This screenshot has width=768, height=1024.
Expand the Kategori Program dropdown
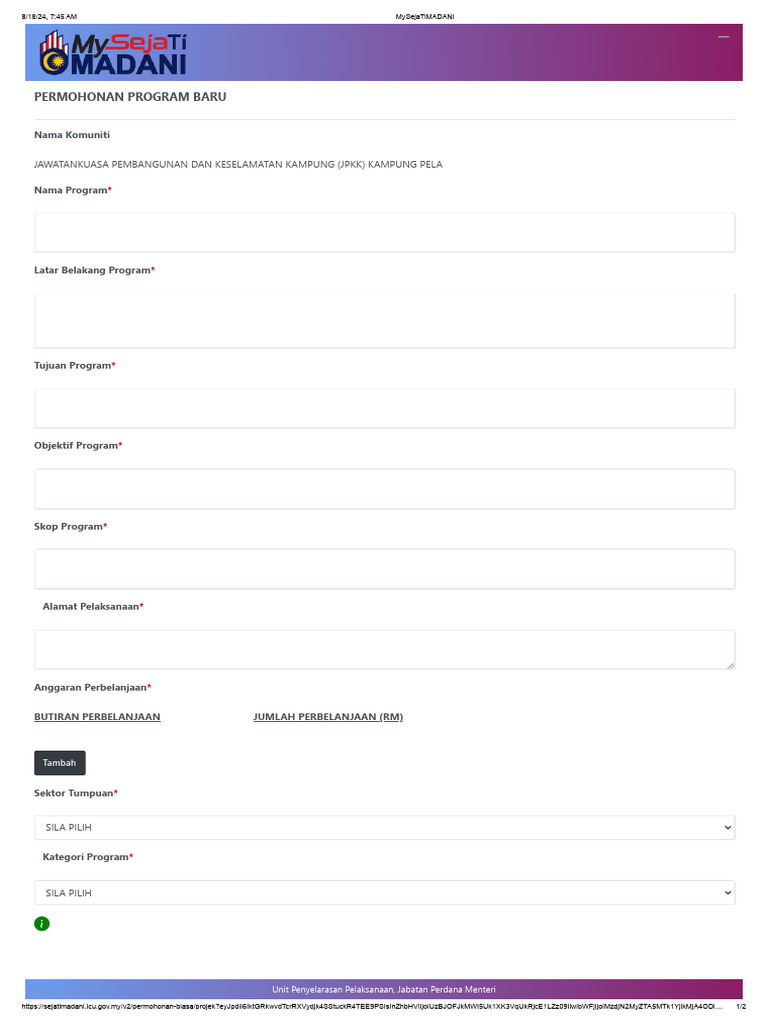(384, 893)
